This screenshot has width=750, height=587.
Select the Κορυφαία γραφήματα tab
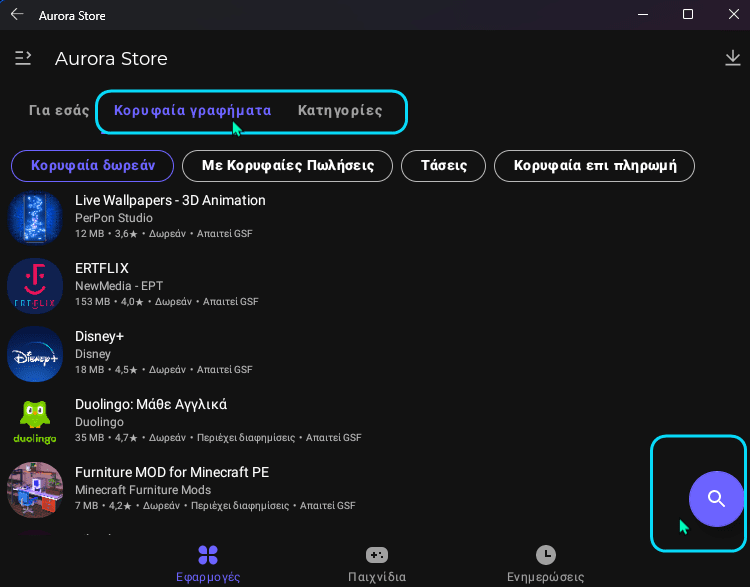192,111
